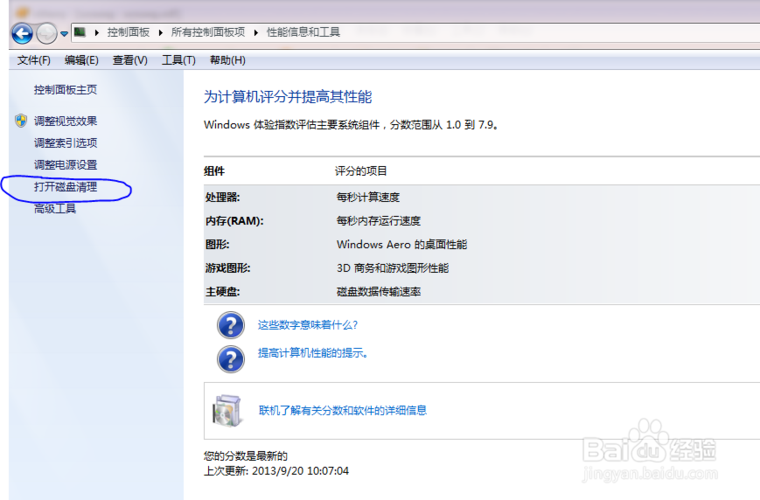
Task: Click help icon beside 这些数字意味着什么
Action: pyautogui.click(x=231, y=325)
